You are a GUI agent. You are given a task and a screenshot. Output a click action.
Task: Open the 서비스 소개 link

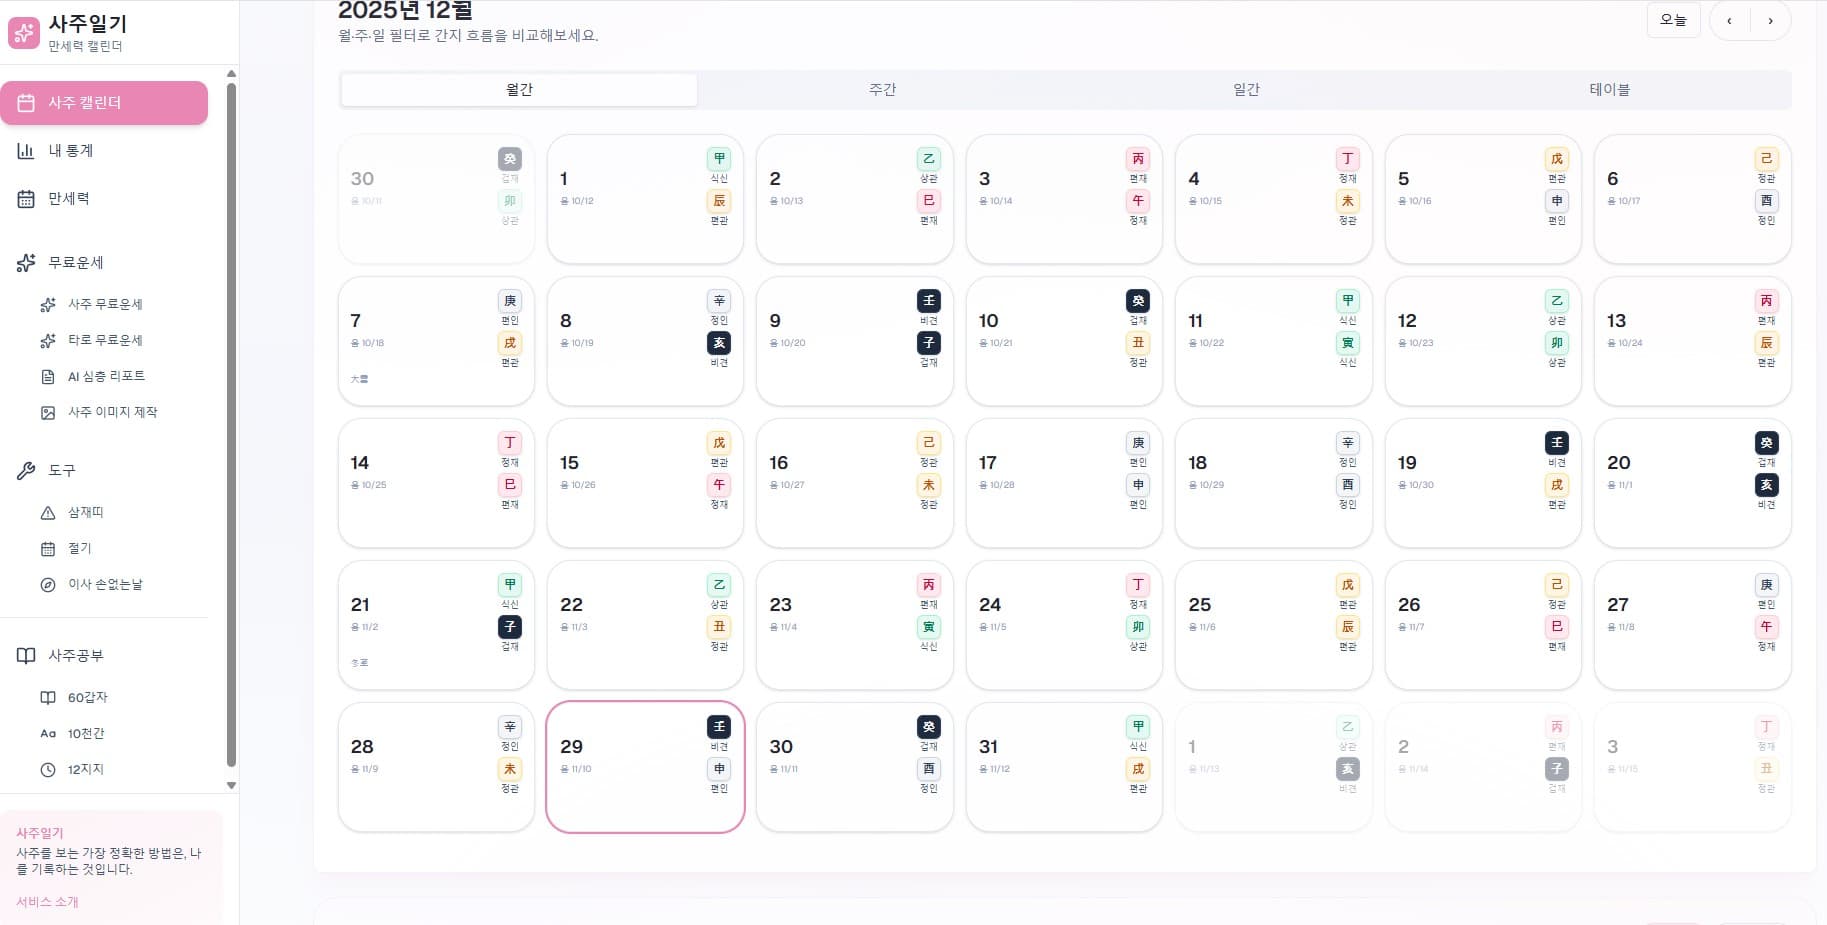point(47,902)
